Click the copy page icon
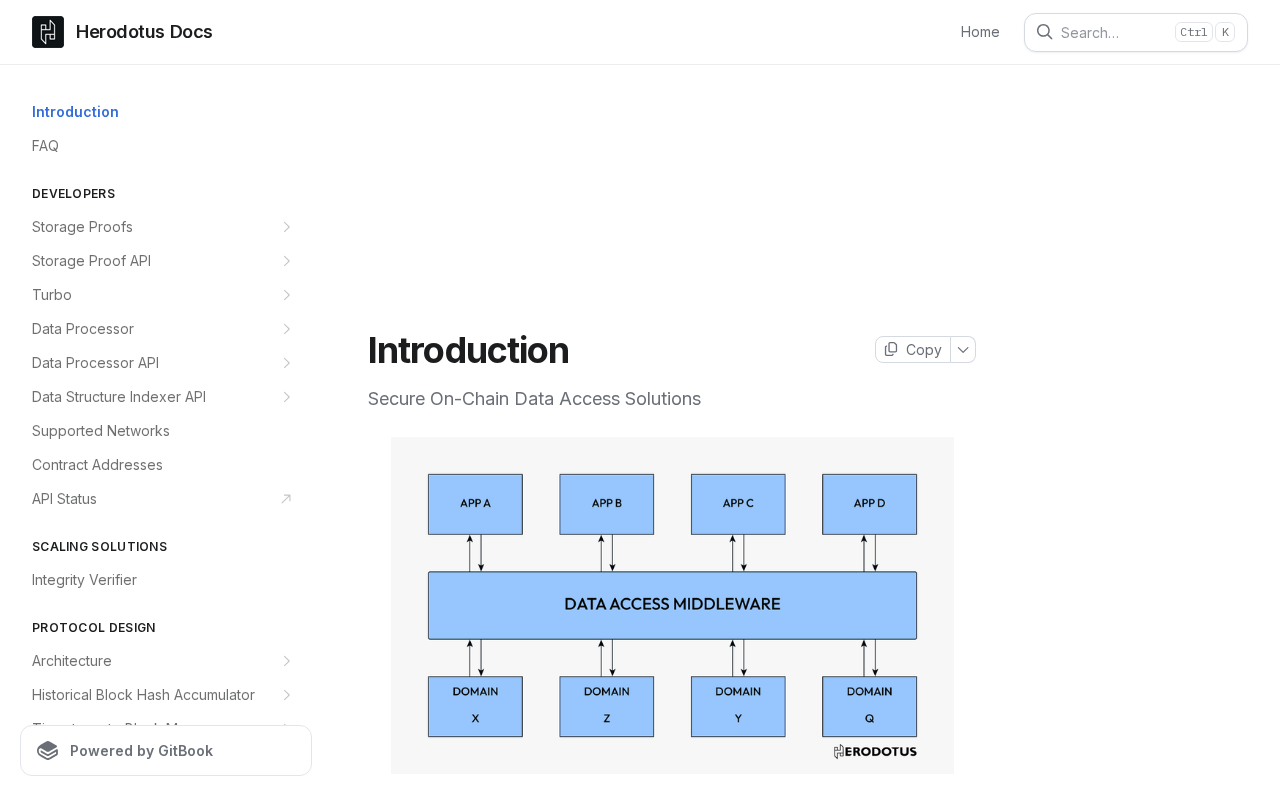The width and height of the screenshot is (1280, 800). [x=891, y=349]
